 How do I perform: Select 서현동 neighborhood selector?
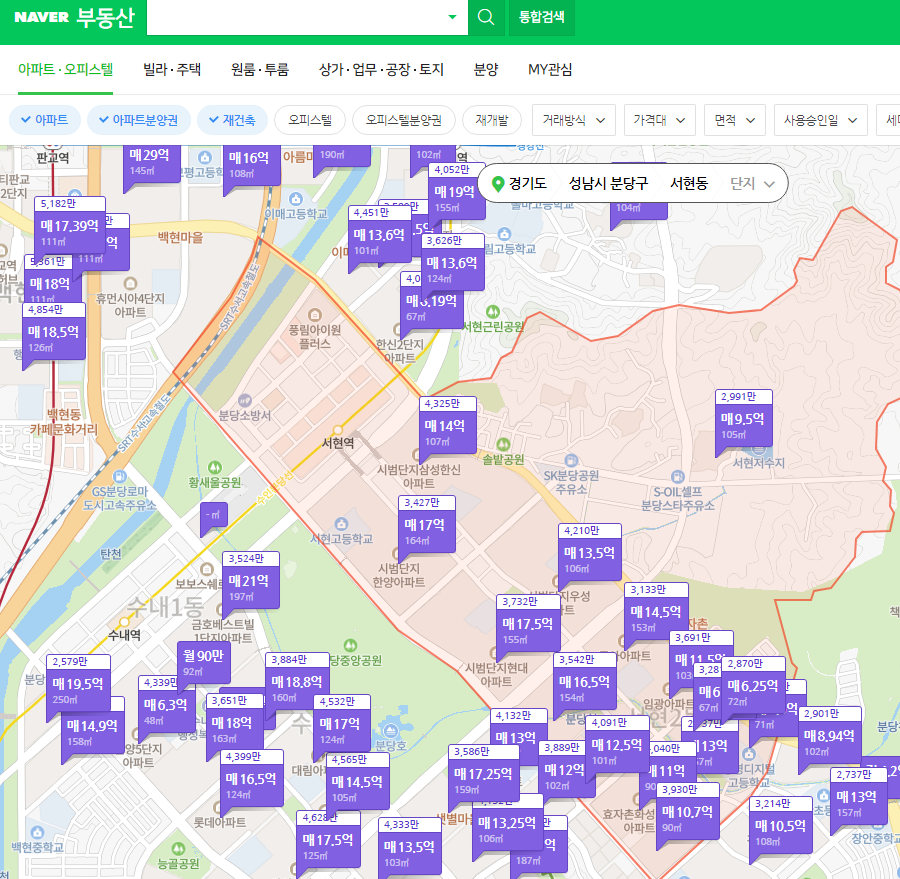[x=689, y=184]
